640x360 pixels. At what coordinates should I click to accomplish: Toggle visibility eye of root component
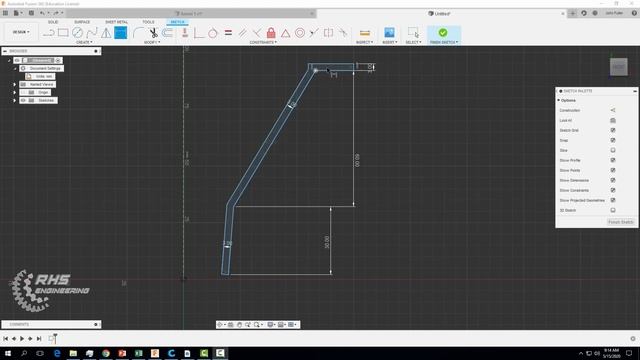click(x=17, y=60)
